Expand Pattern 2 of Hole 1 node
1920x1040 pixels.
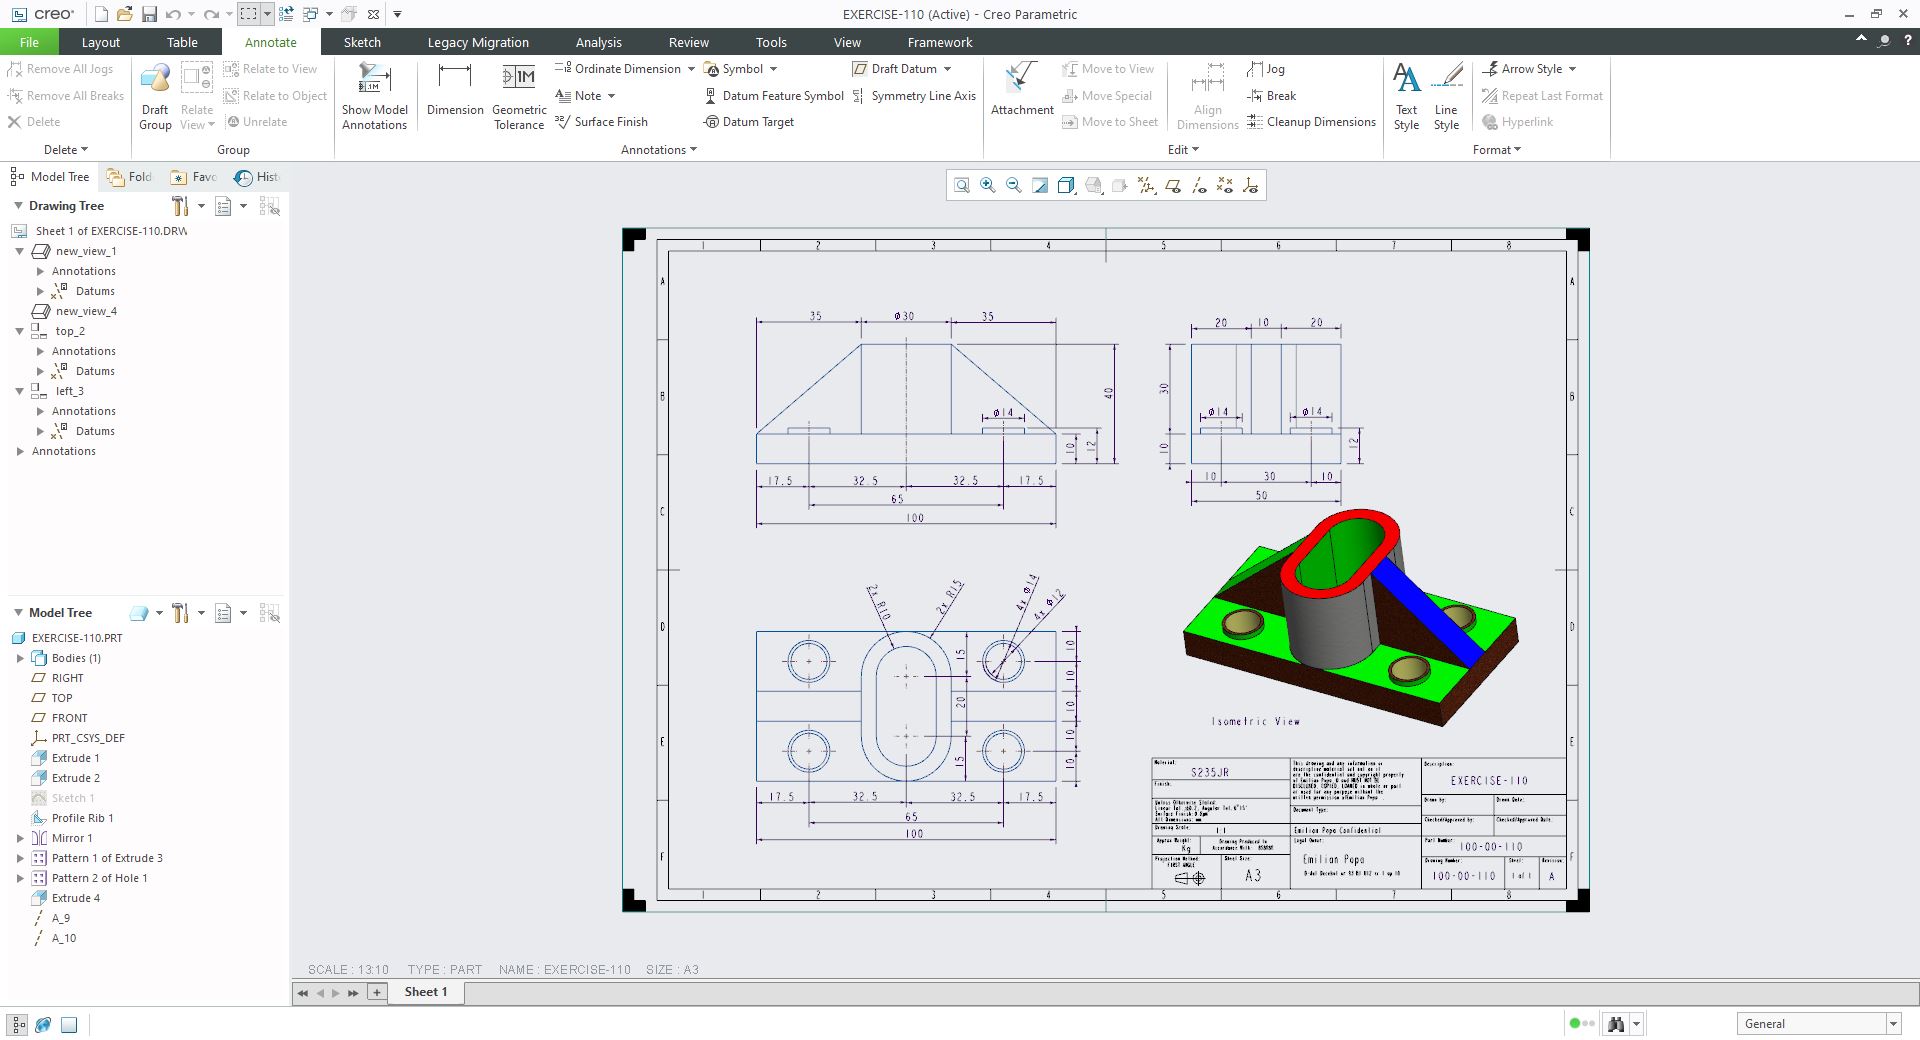(20, 878)
